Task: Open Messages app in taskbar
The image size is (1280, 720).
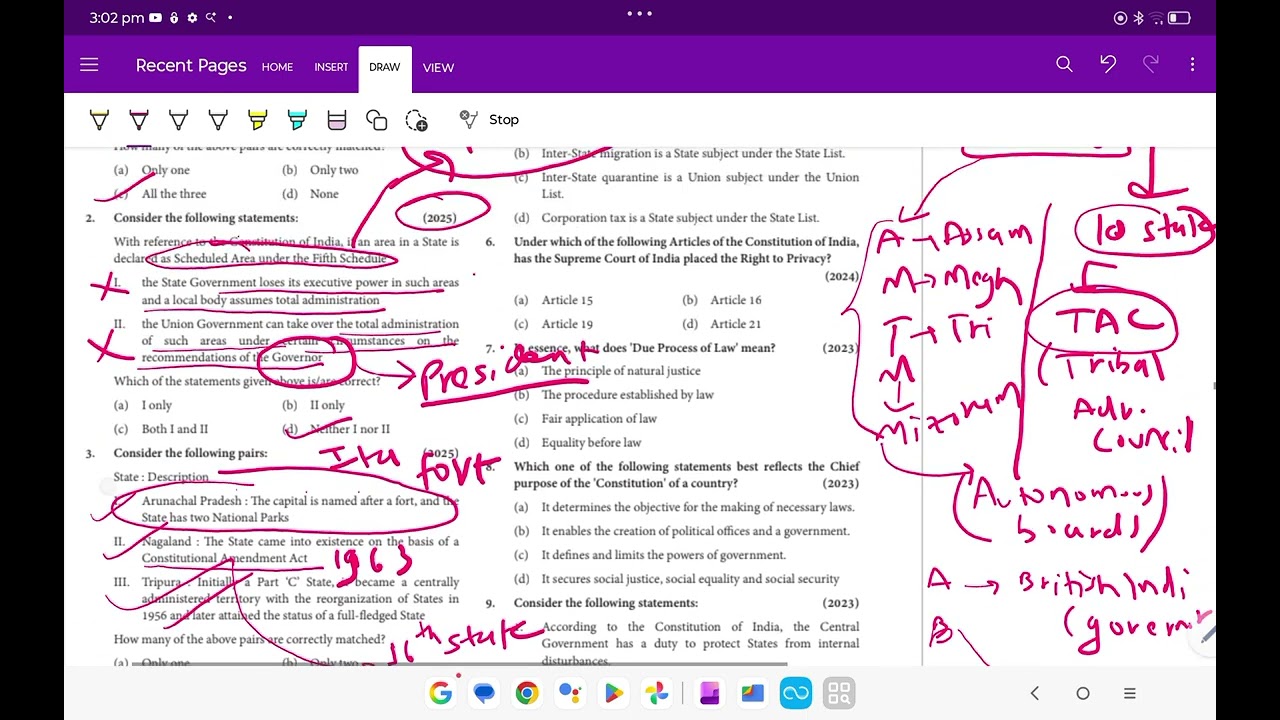Action: coord(484,693)
